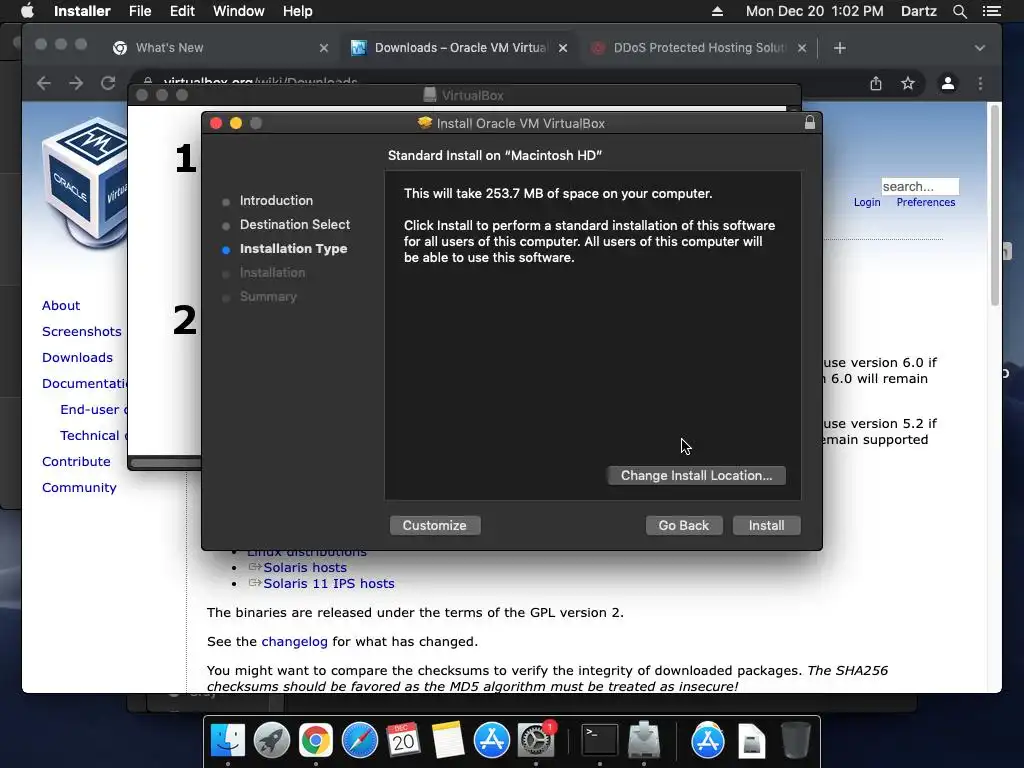
Task: Open the Solaris hosts link
Action: [x=305, y=568]
